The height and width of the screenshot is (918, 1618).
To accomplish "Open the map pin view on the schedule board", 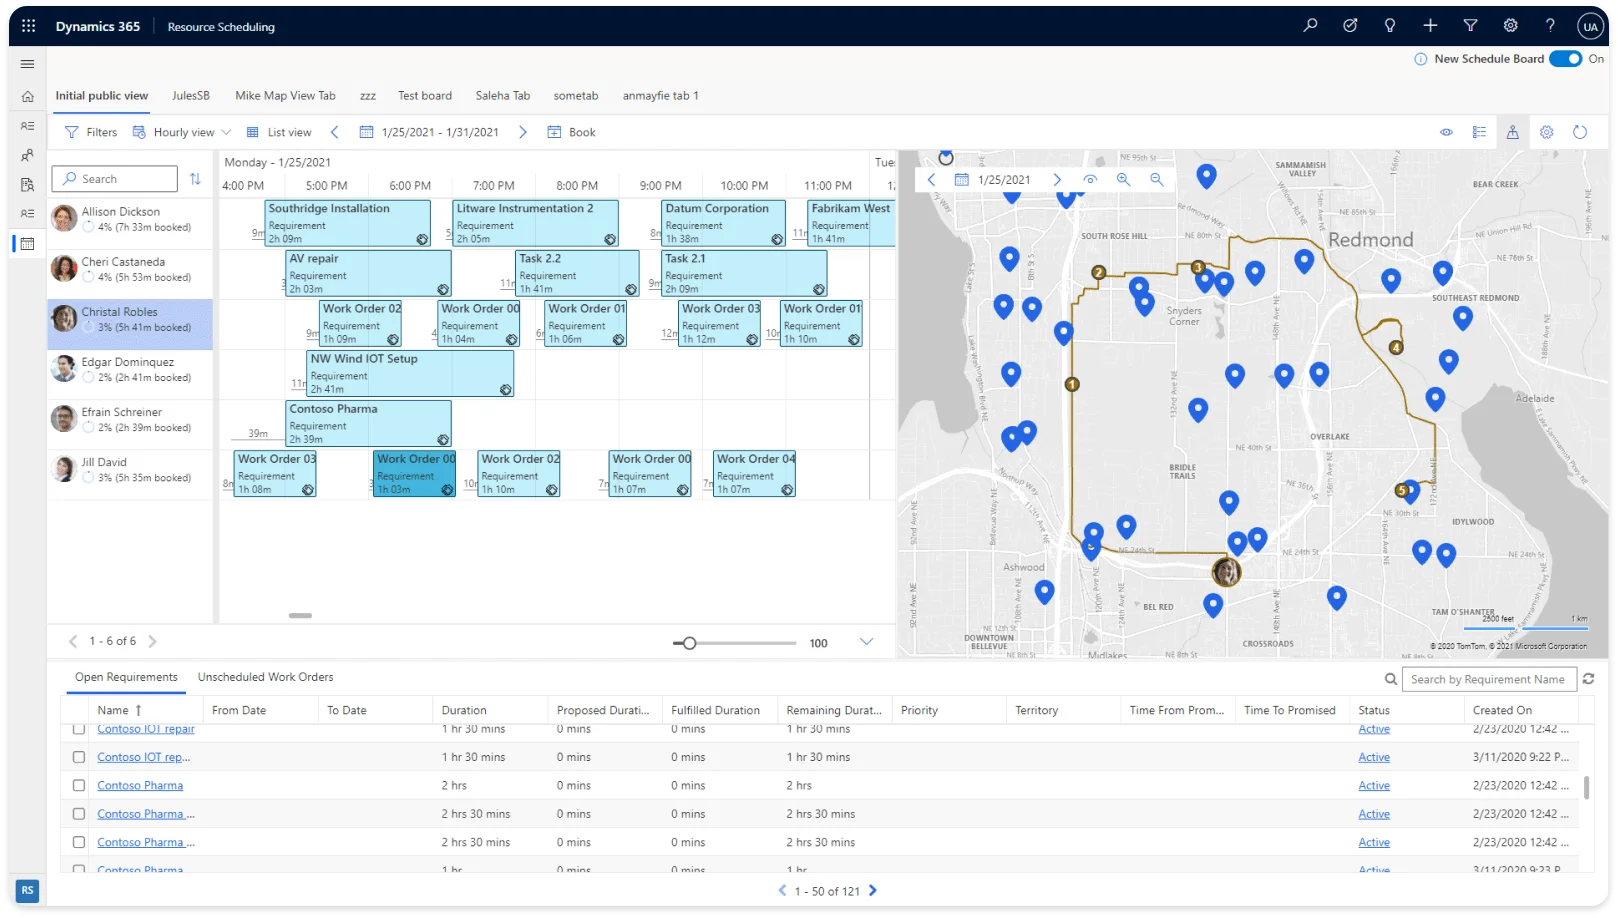I will (1513, 131).
